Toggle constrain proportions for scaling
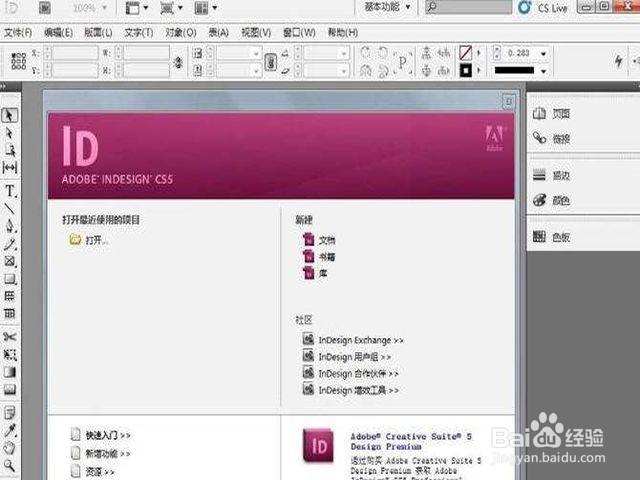 (x=271, y=62)
